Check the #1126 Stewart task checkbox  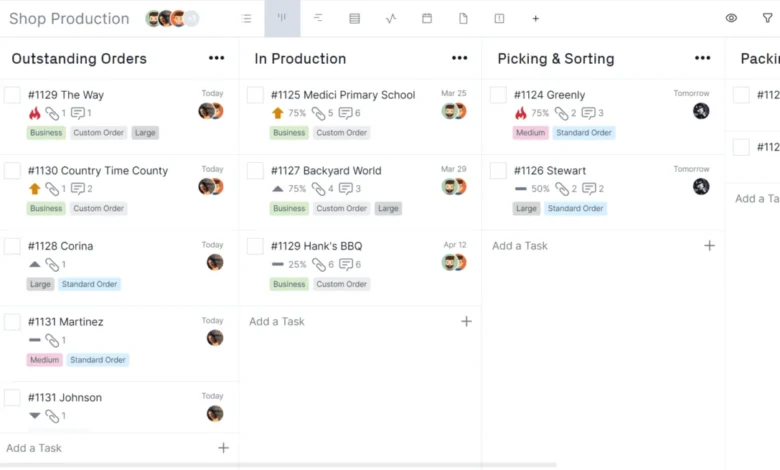pyautogui.click(x=498, y=171)
